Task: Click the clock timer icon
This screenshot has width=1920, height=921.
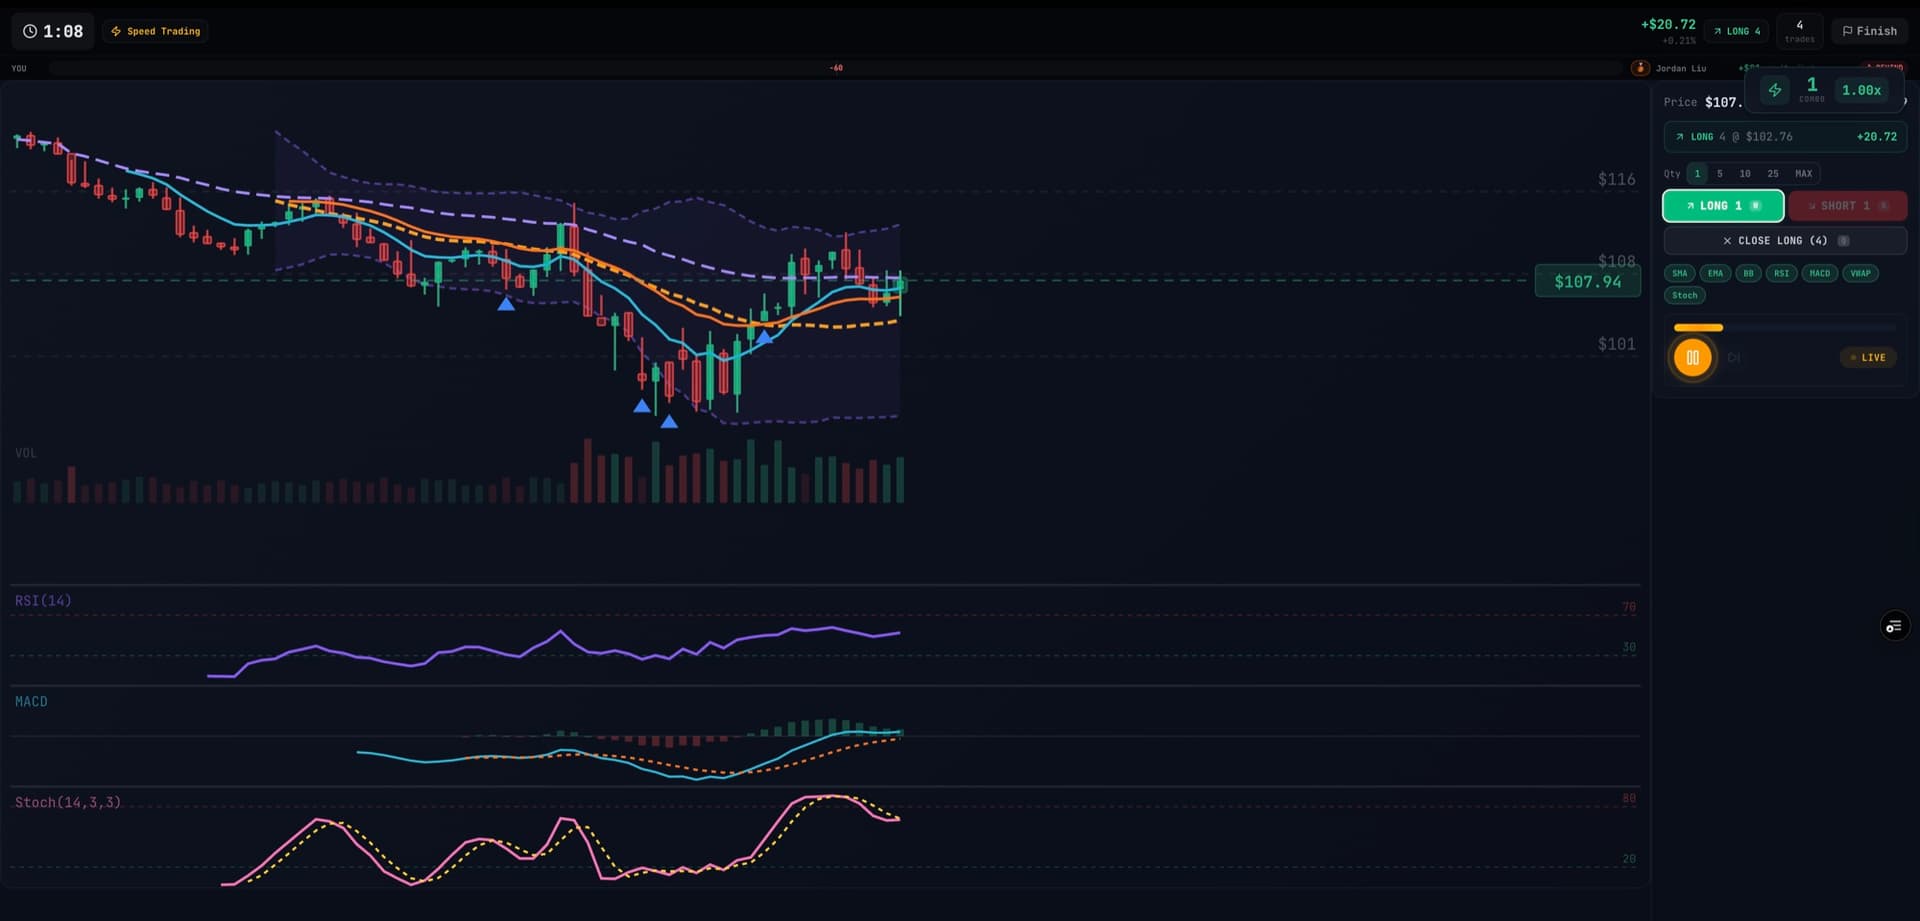Action: 30,32
